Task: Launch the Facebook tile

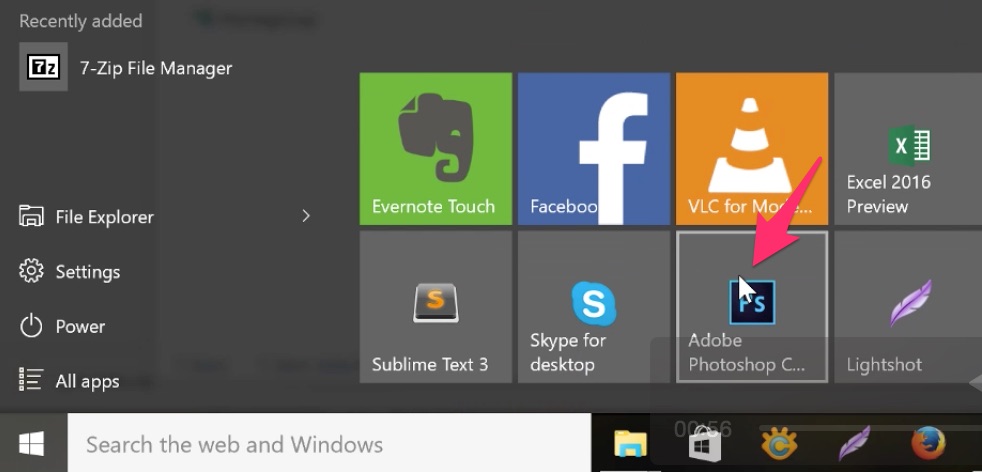Action: coord(594,148)
